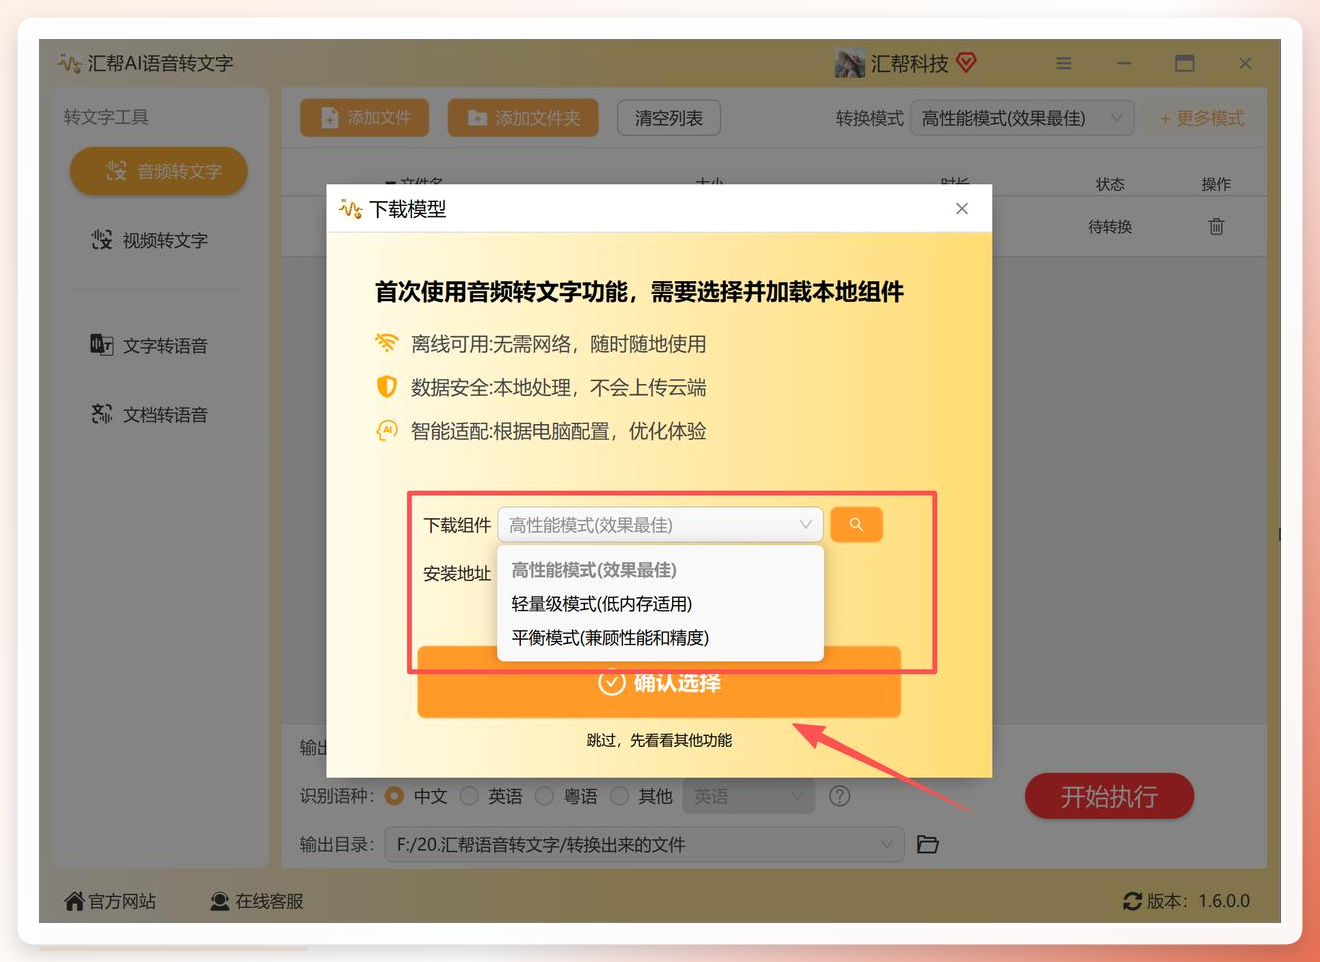Click the 添加文件 button

click(x=365, y=118)
